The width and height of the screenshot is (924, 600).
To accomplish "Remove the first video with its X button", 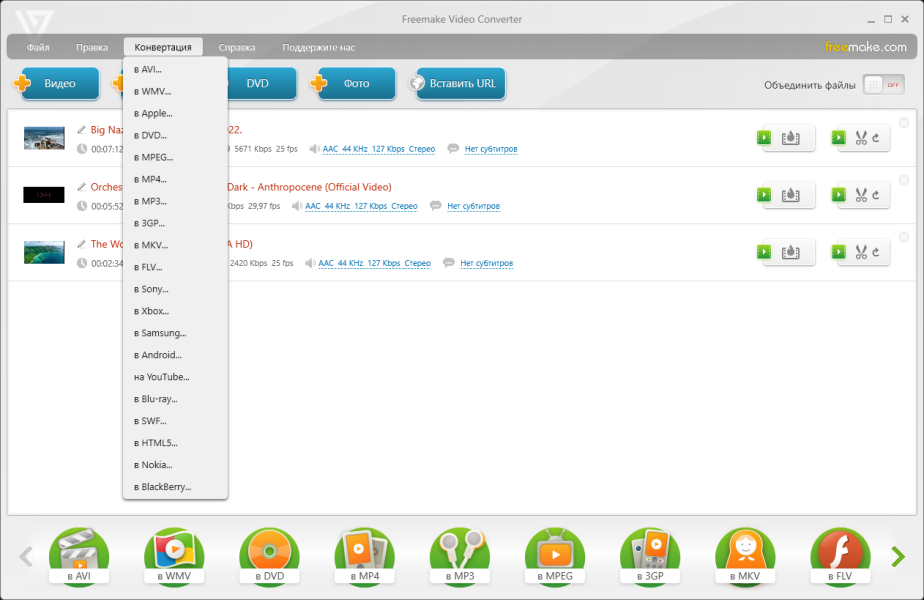I will [x=903, y=123].
